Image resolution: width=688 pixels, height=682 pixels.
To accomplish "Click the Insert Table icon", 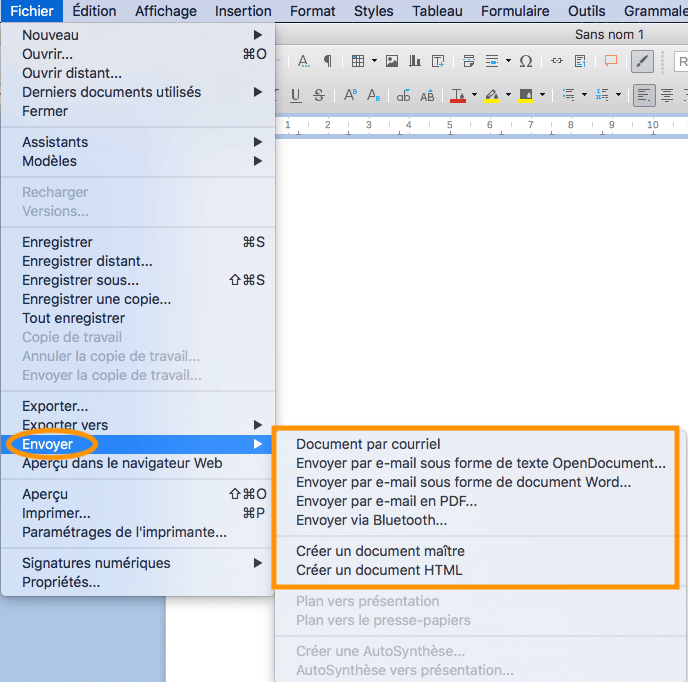I will tap(357, 61).
